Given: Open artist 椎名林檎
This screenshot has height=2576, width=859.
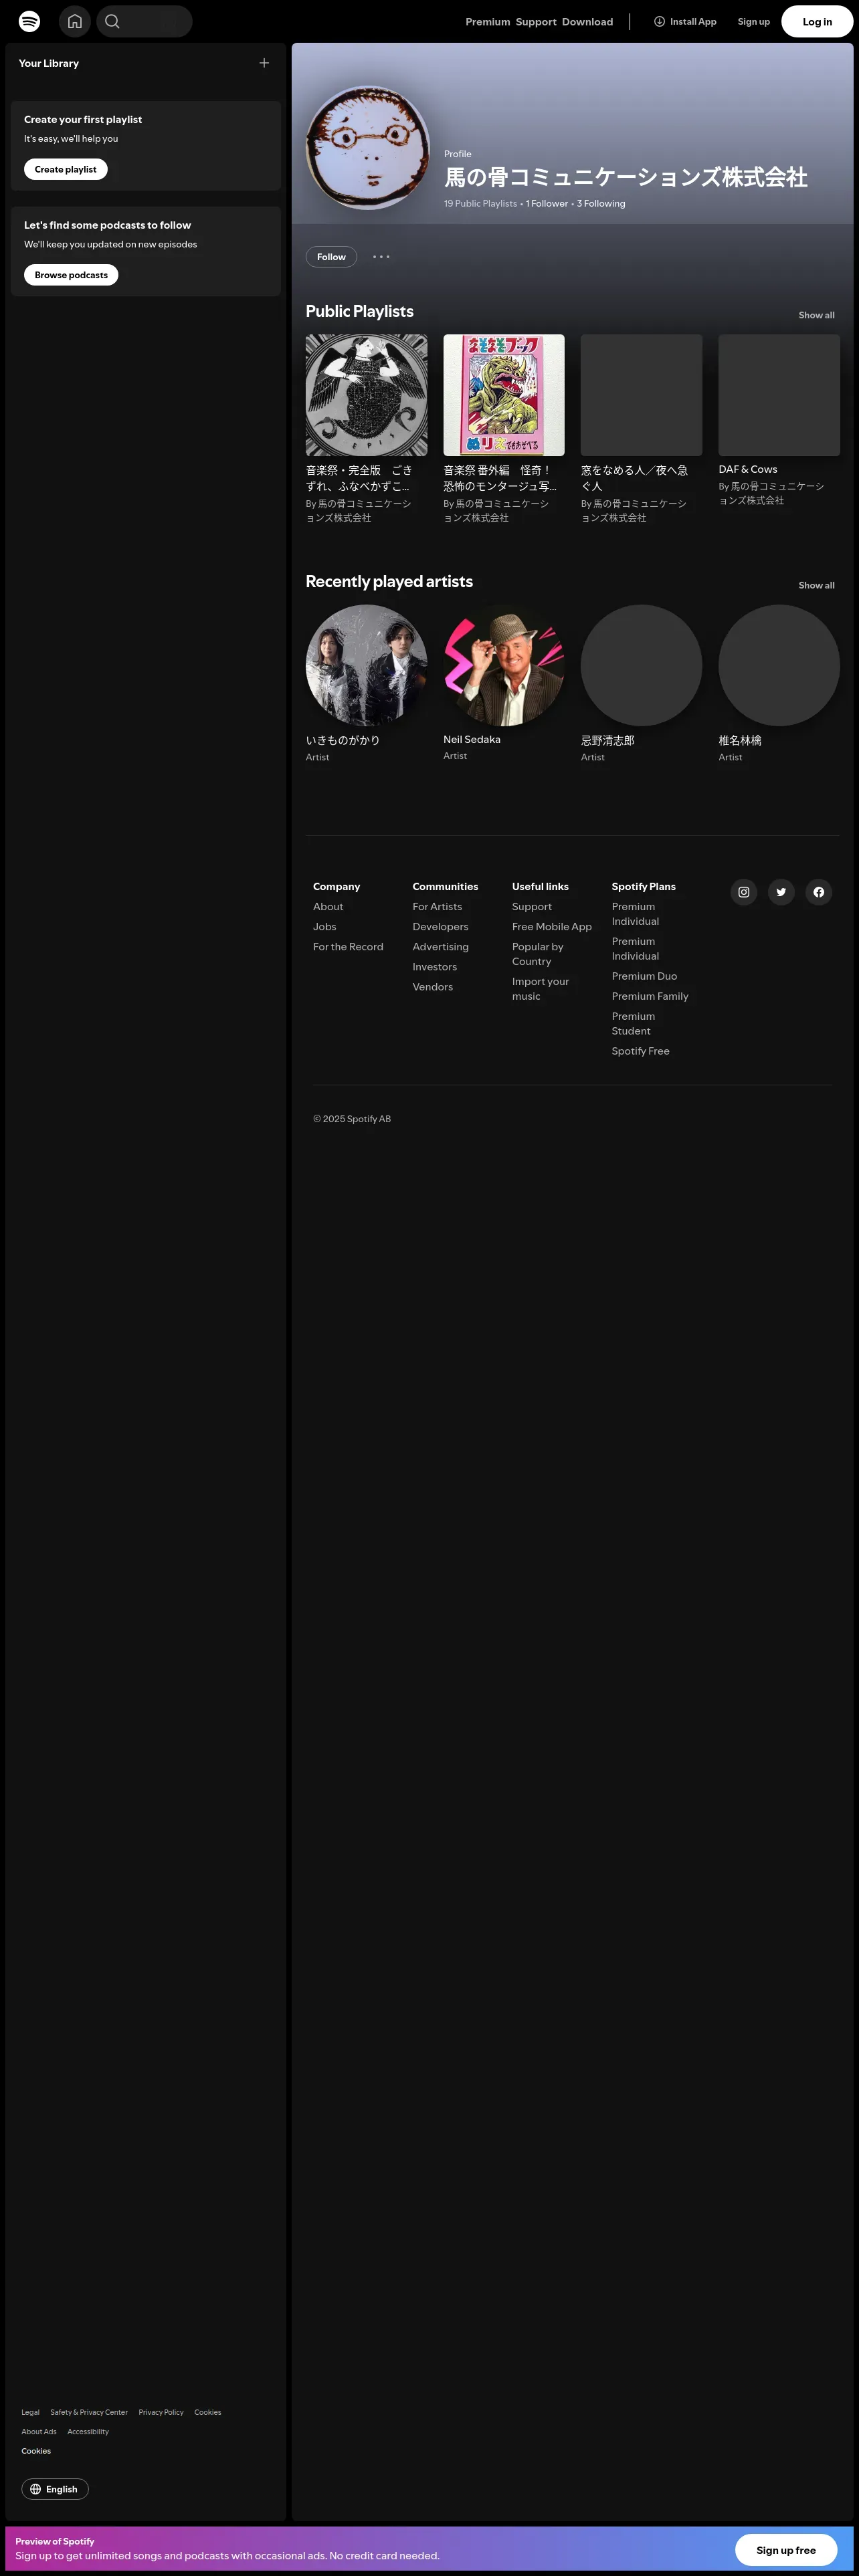Looking at the screenshot, I should 779,685.
